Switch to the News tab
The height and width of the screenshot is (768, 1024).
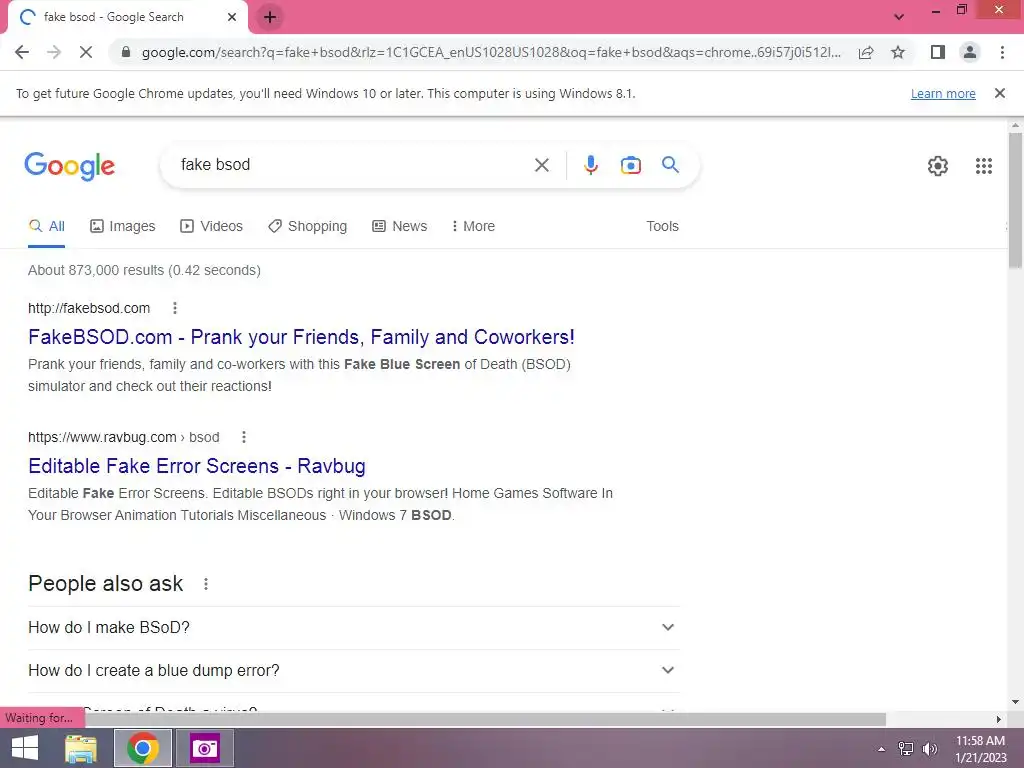click(400, 226)
